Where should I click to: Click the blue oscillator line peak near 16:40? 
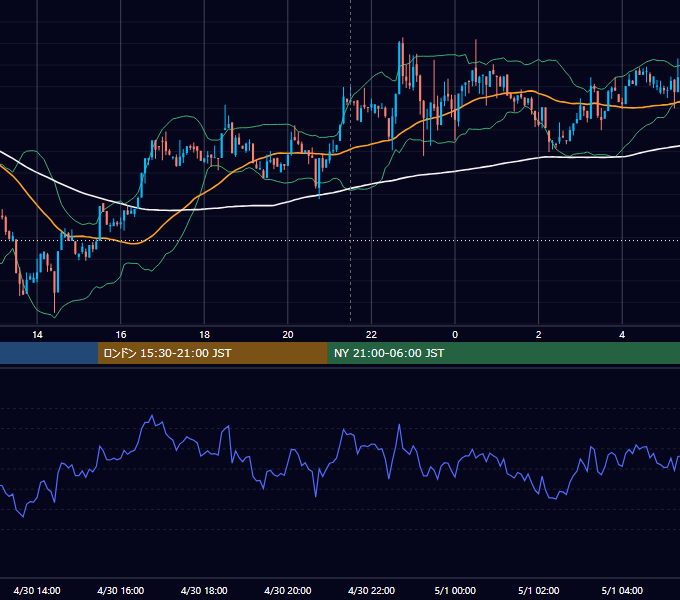(152, 416)
